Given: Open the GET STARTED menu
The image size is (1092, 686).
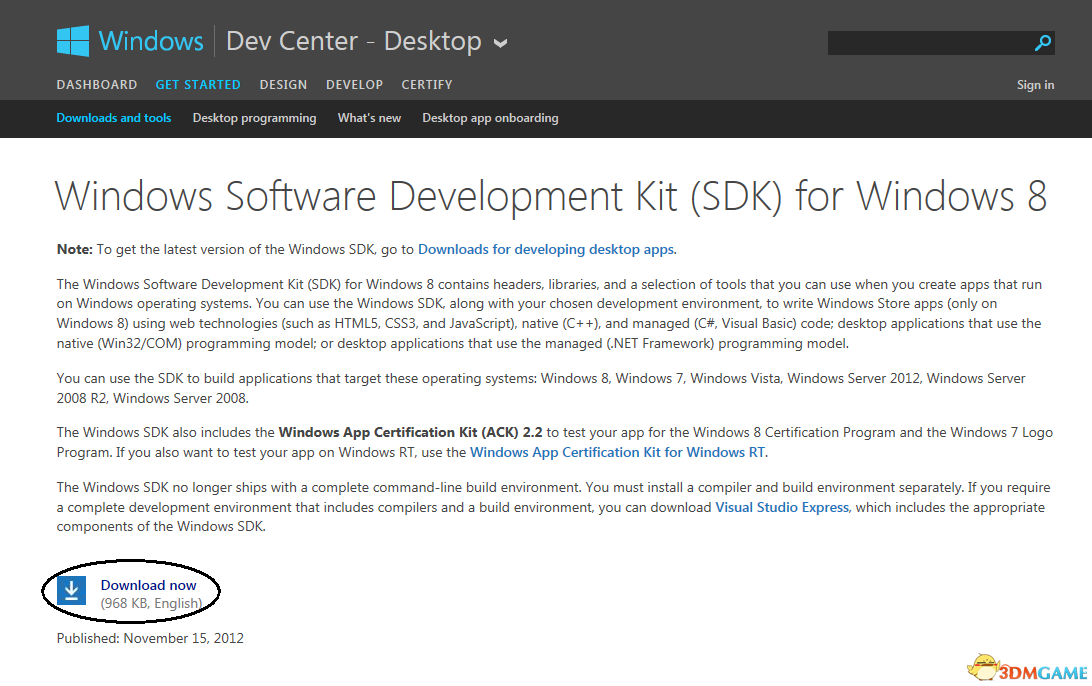Looking at the screenshot, I should click(x=198, y=84).
